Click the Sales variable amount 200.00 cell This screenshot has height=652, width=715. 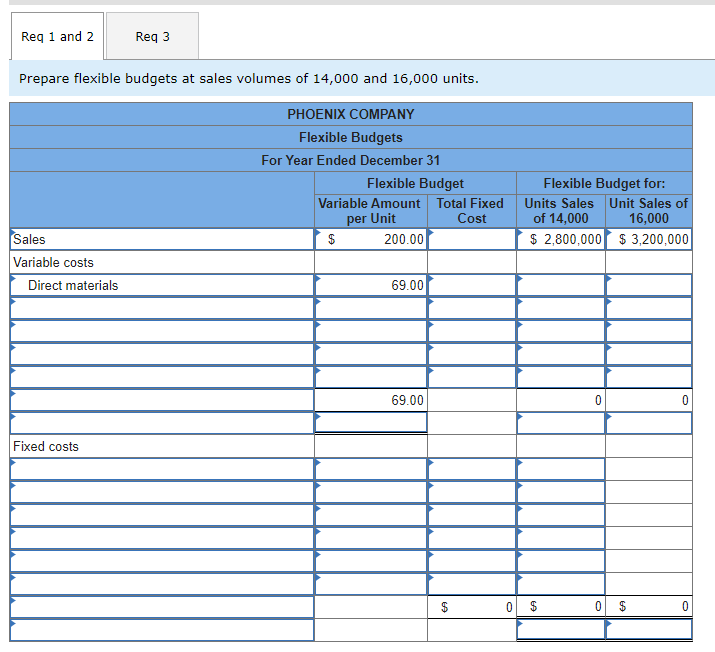(371, 239)
